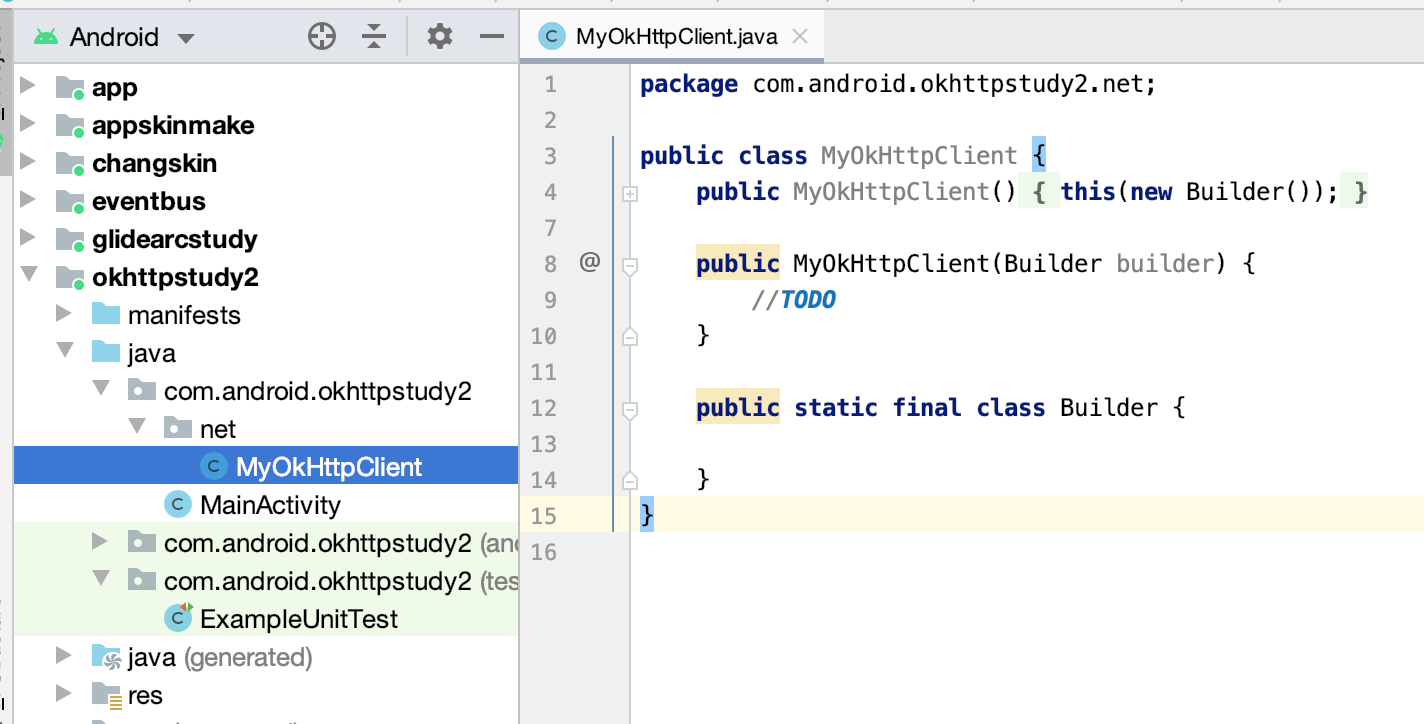Select the appskinmake module folder icon
The height and width of the screenshot is (724, 1424).
70,126
